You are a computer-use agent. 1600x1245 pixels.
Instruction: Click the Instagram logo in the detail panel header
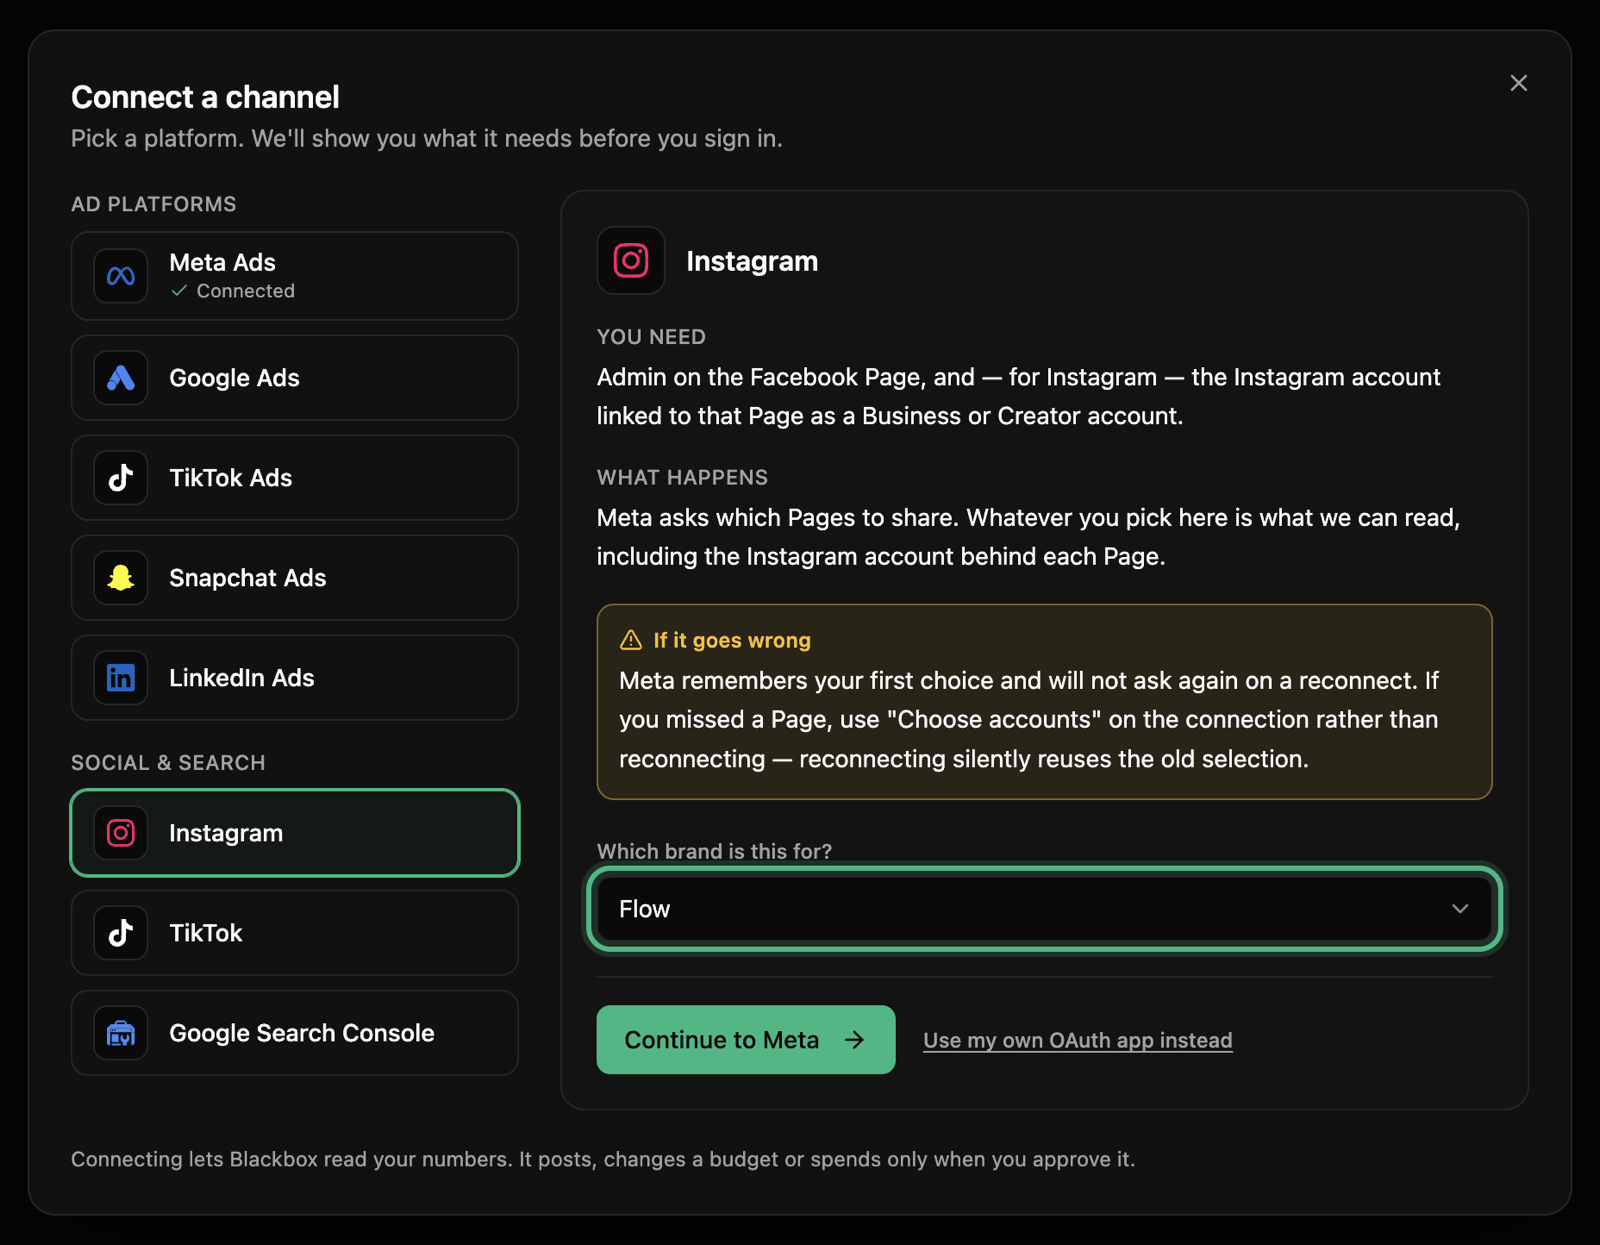pyautogui.click(x=631, y=261)
